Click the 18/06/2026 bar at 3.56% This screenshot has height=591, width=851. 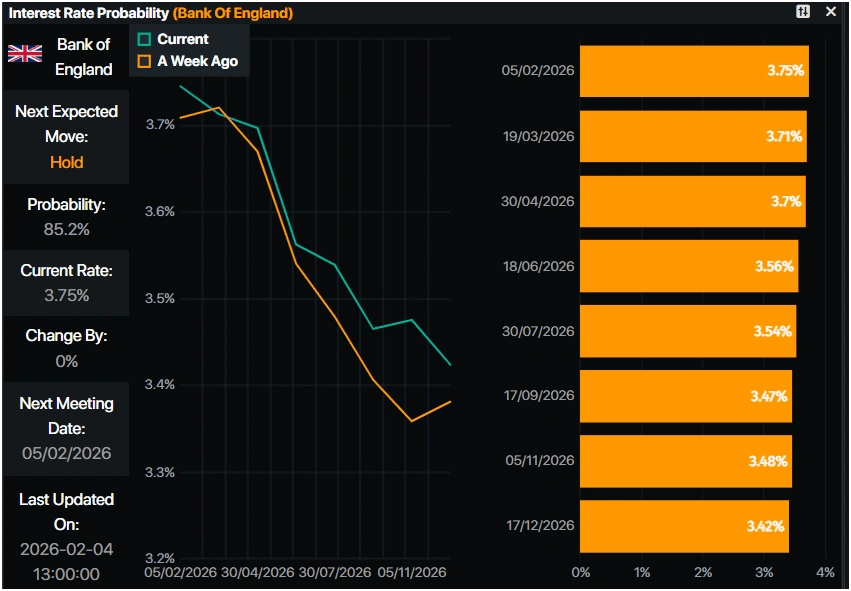[689, 266]
